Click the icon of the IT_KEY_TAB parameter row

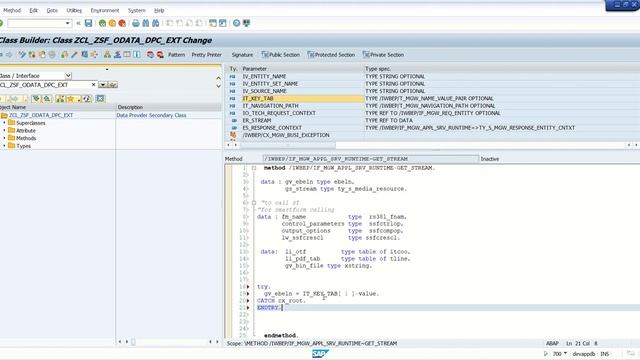233,98
